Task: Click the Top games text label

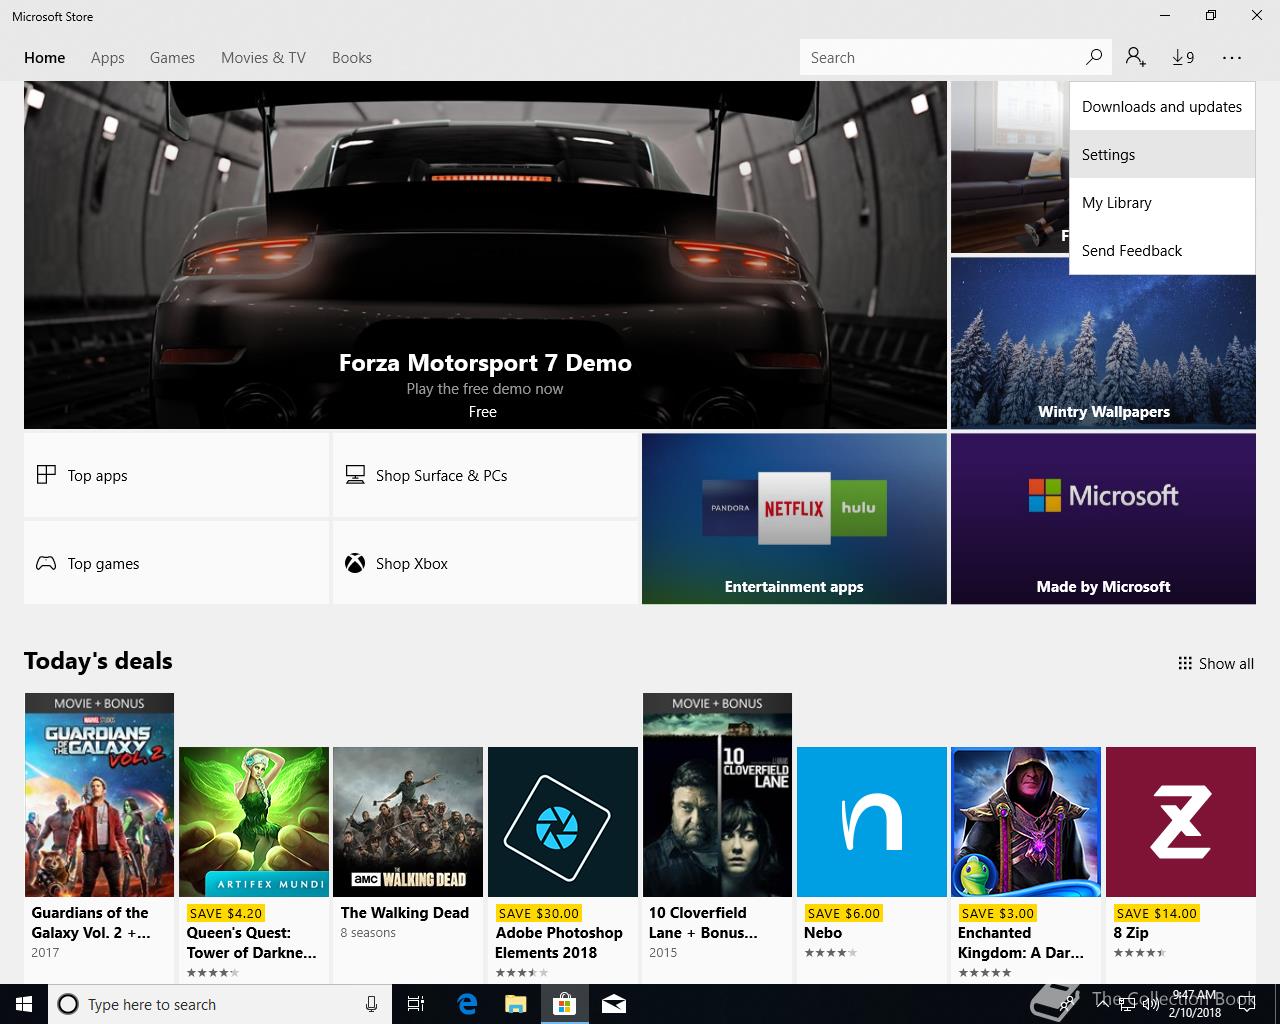Action: point(103,564)
